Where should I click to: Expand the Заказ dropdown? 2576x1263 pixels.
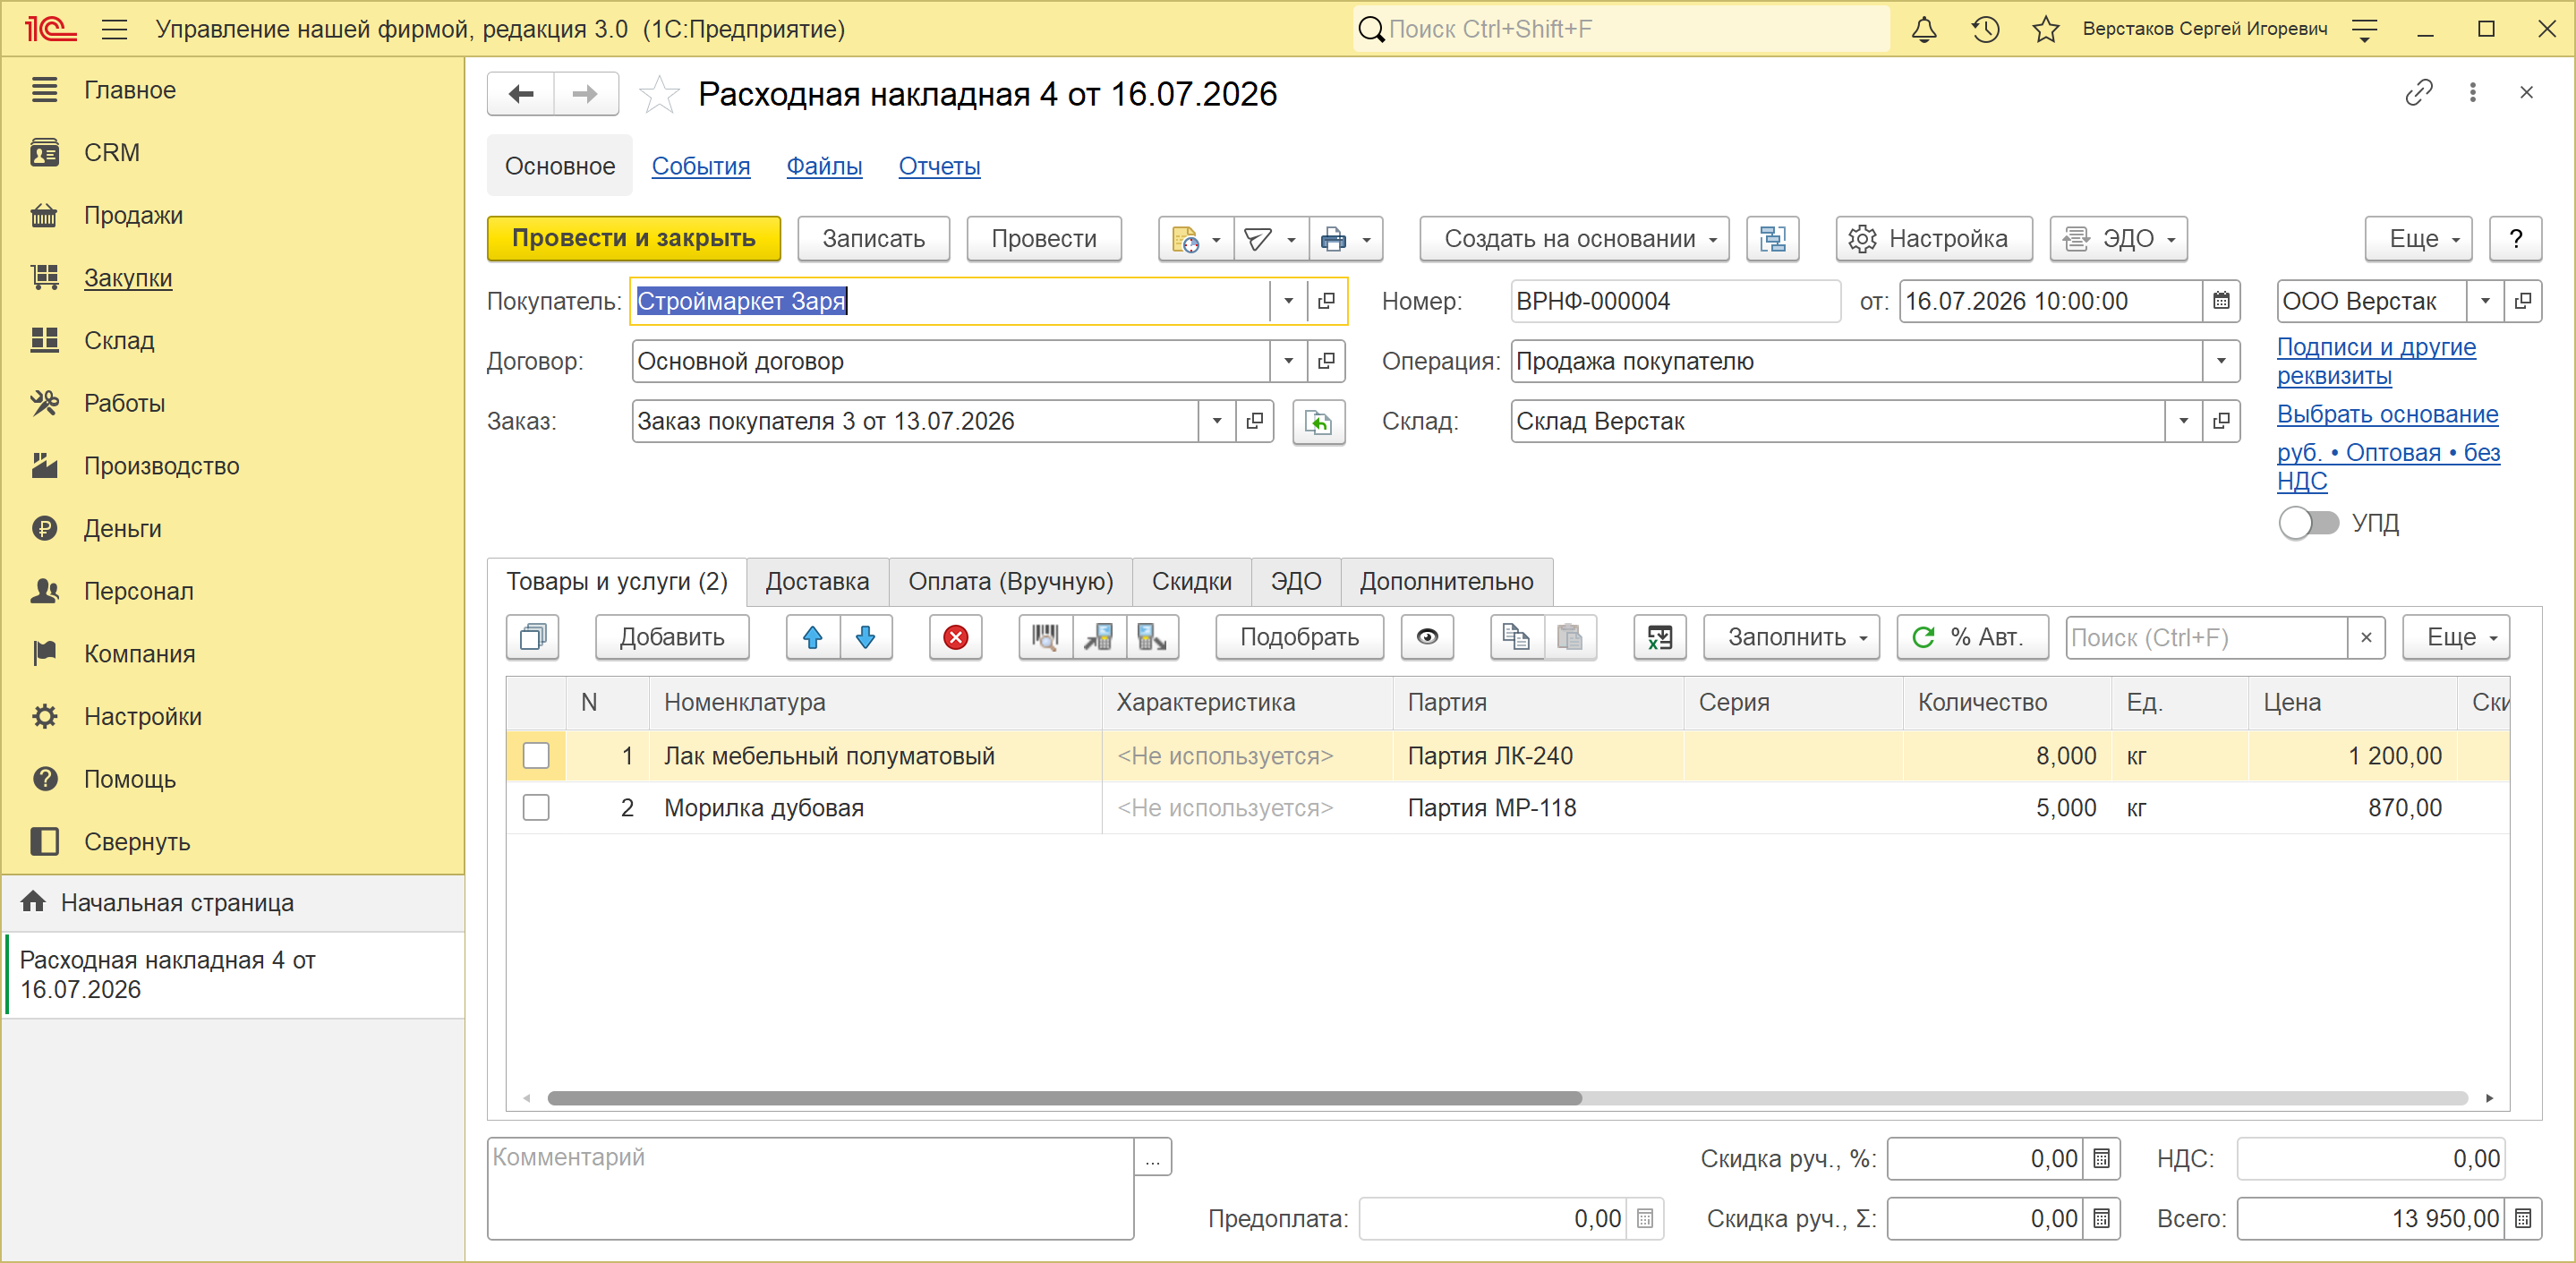1216,421
